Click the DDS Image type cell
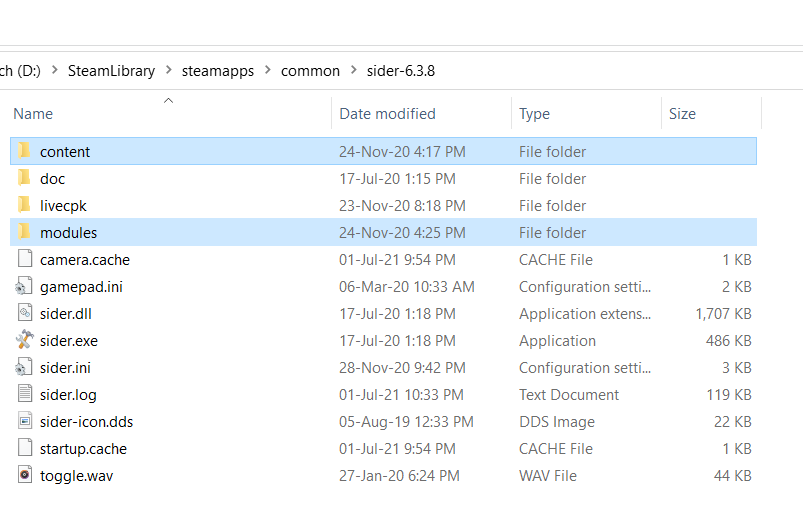The height and width of the screenshot is (519, 803). pos(557,422)
